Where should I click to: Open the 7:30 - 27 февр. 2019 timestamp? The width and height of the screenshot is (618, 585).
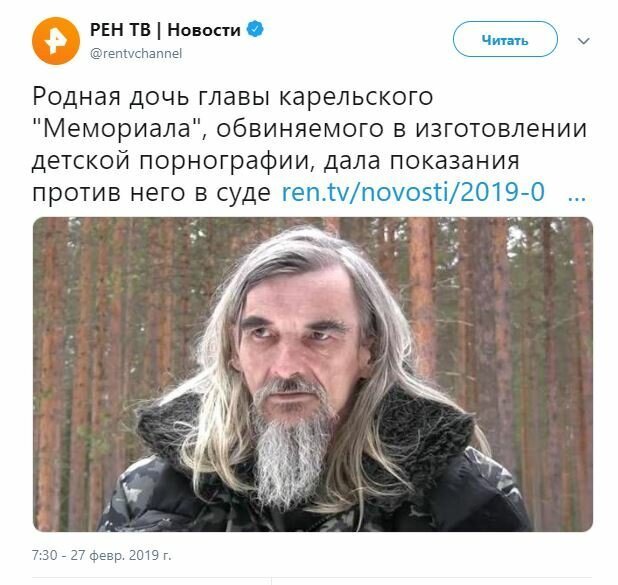coord(101,555)
